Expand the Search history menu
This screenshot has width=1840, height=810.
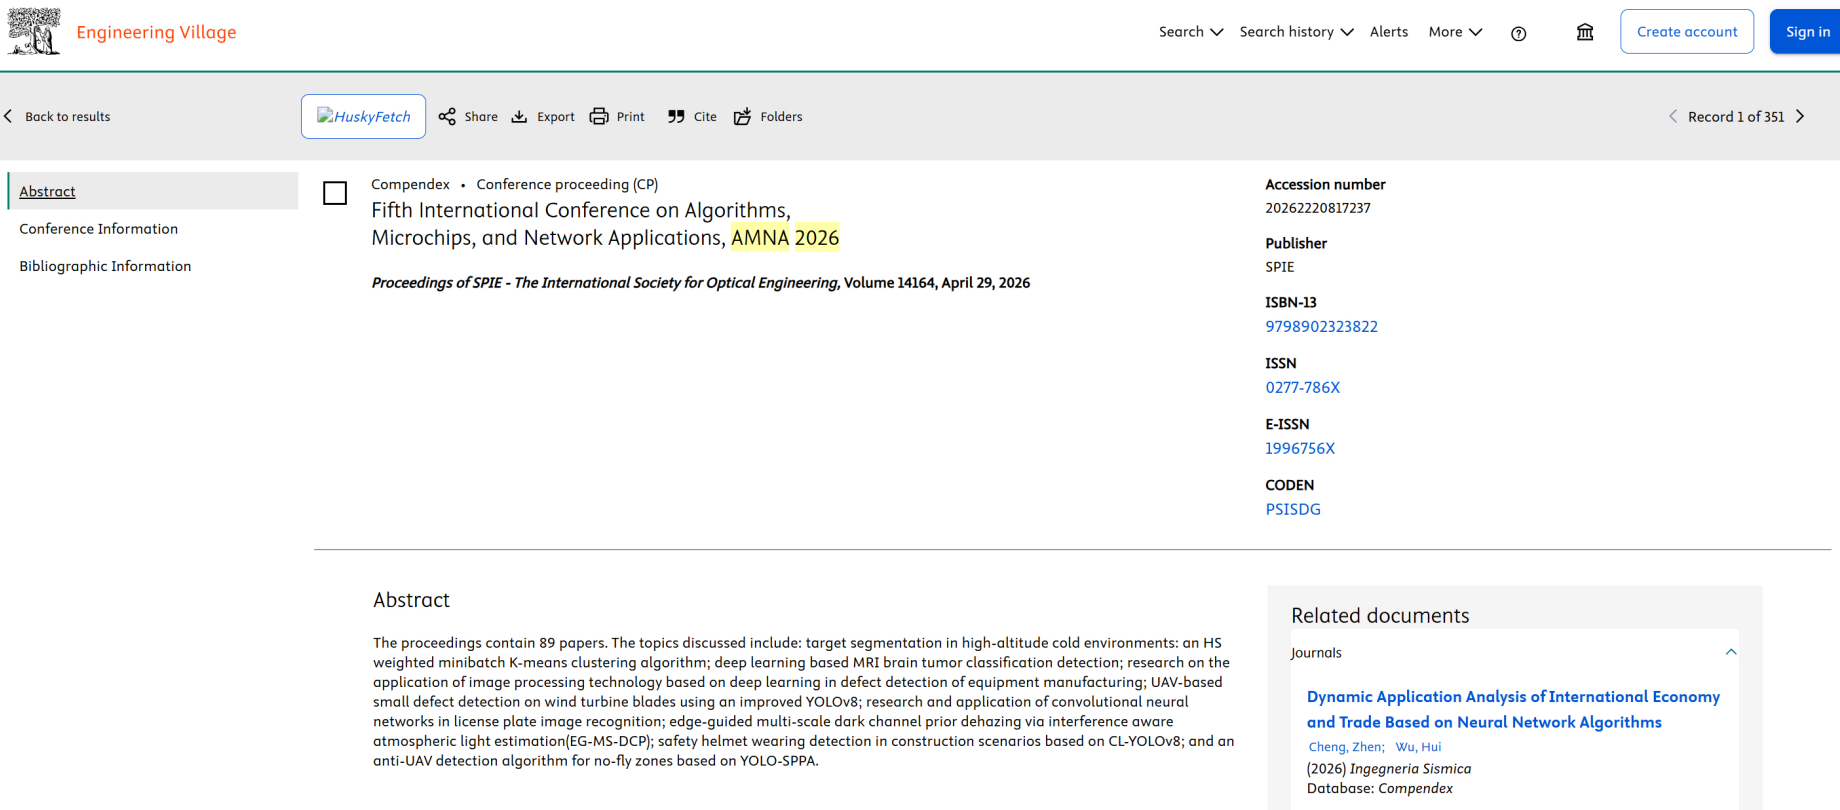[1296, 32]
